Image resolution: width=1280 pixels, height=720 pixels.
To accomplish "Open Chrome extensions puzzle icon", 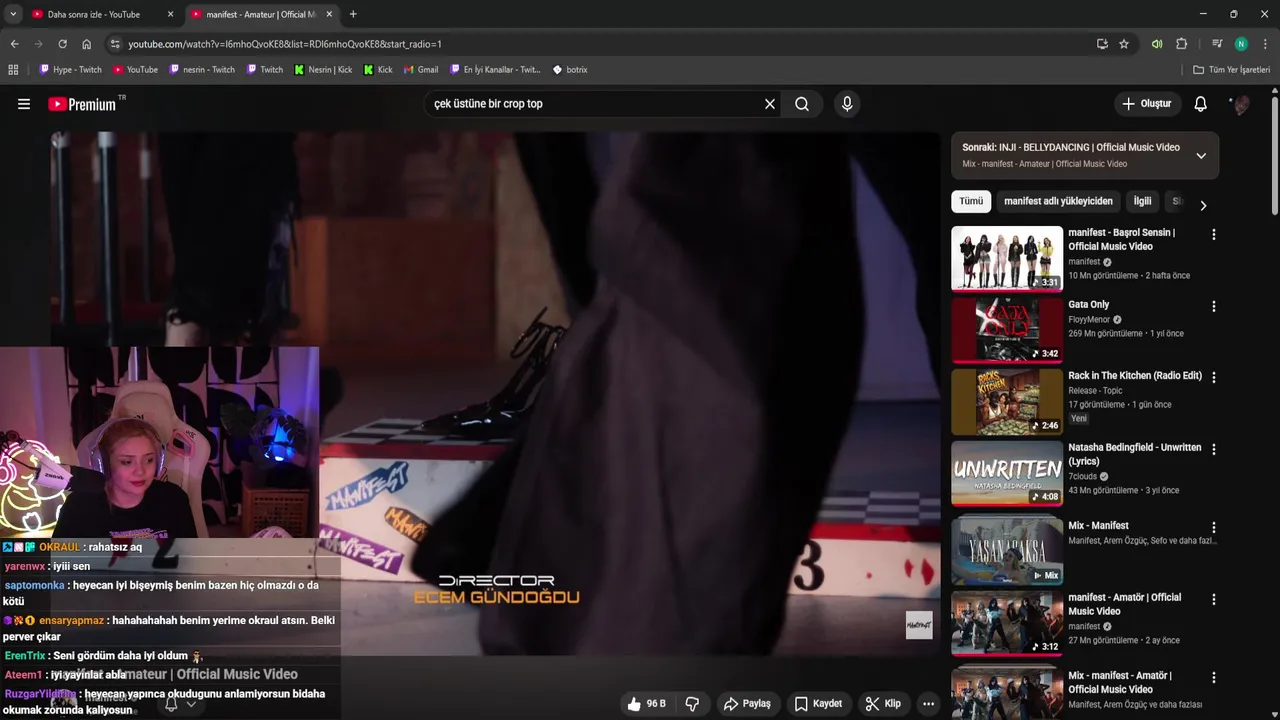I will click(x=1181, y=44).
